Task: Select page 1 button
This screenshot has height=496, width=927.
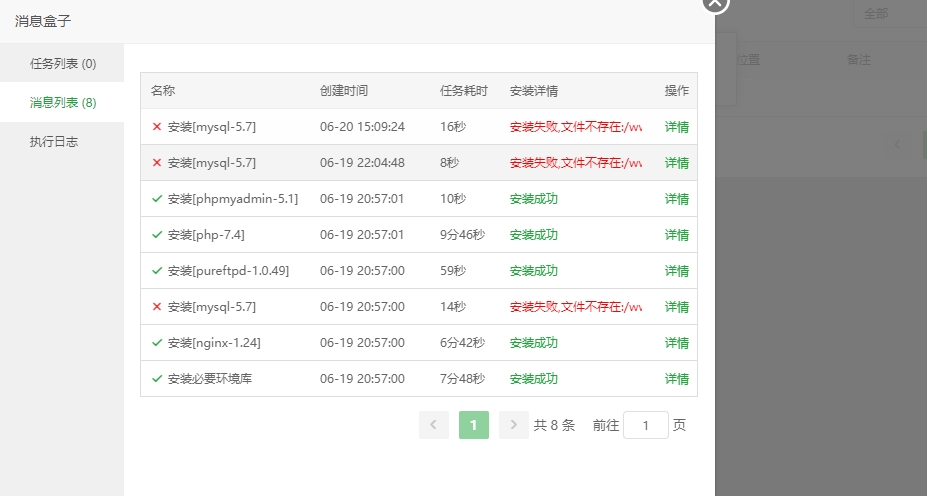Action: (x=474, y=425)
